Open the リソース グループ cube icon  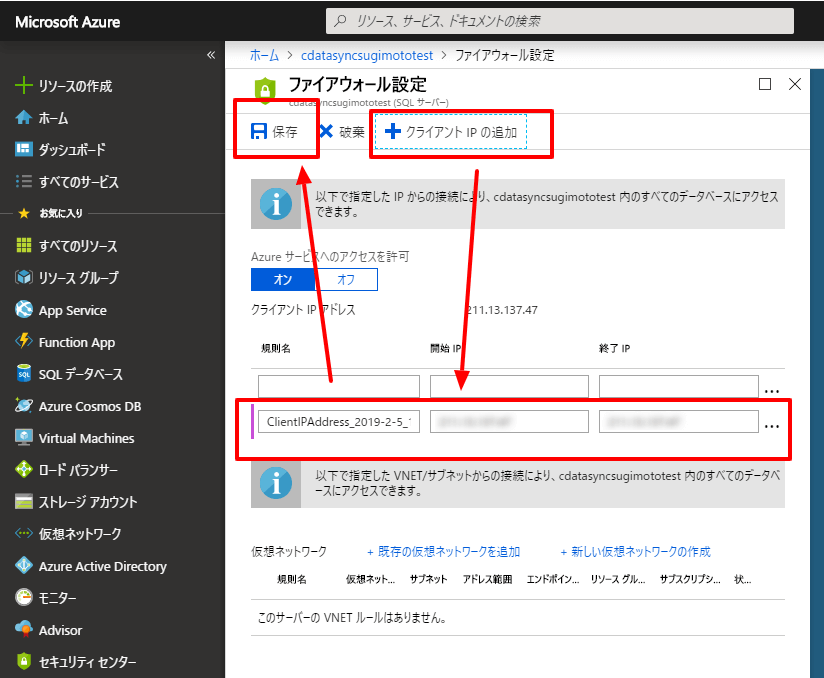(x=23, y=278)
